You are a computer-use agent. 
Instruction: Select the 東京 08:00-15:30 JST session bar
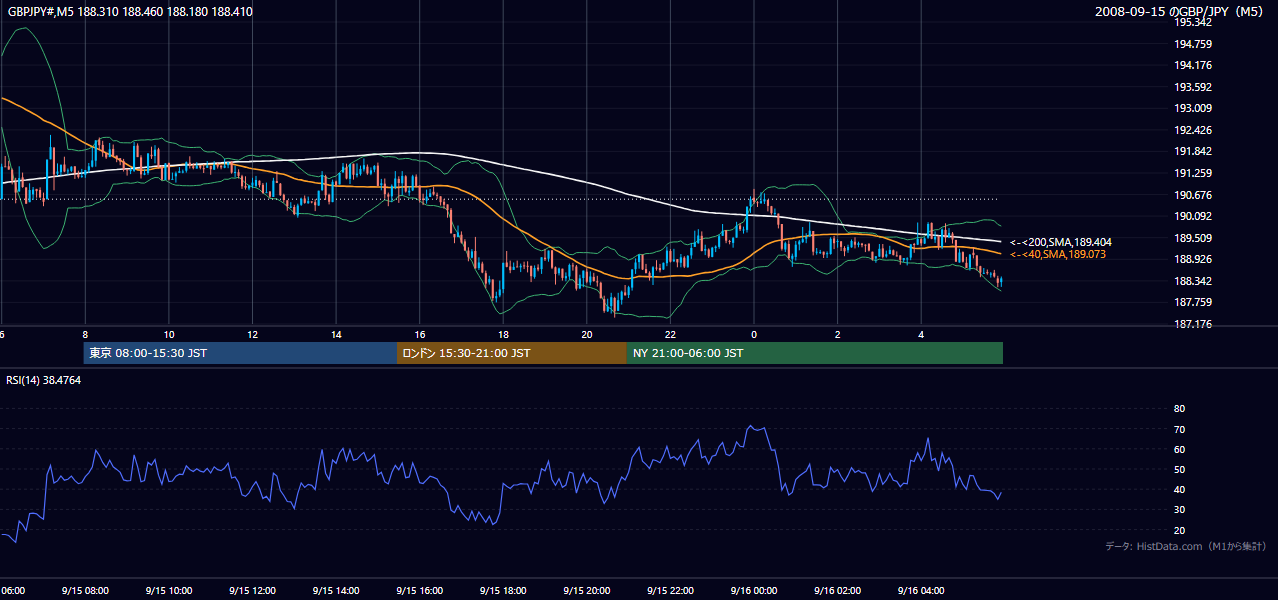[240, 353]
